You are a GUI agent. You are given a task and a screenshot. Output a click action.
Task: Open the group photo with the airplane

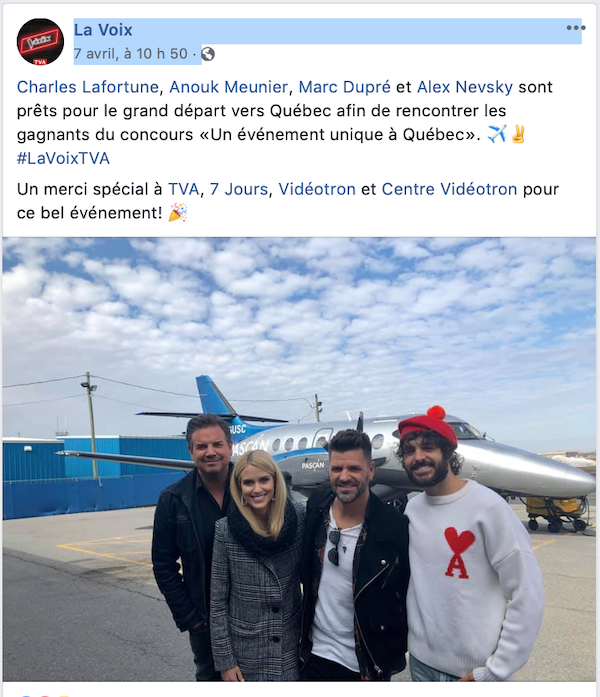coord(299,459)
